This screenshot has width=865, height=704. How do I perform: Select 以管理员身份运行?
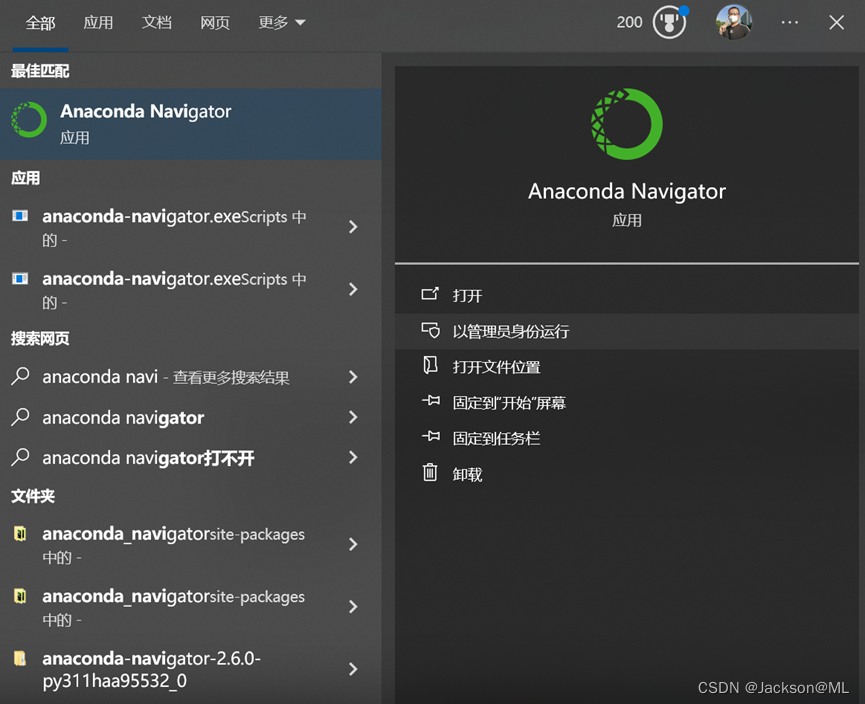(x=627, y=332)
